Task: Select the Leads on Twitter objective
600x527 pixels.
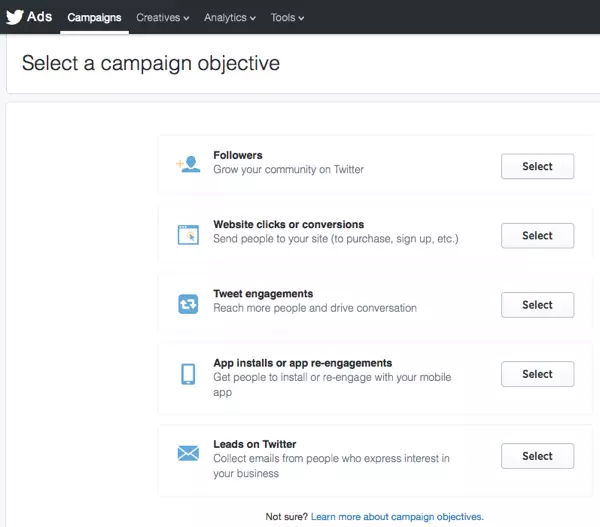Action: click(537, 456)
